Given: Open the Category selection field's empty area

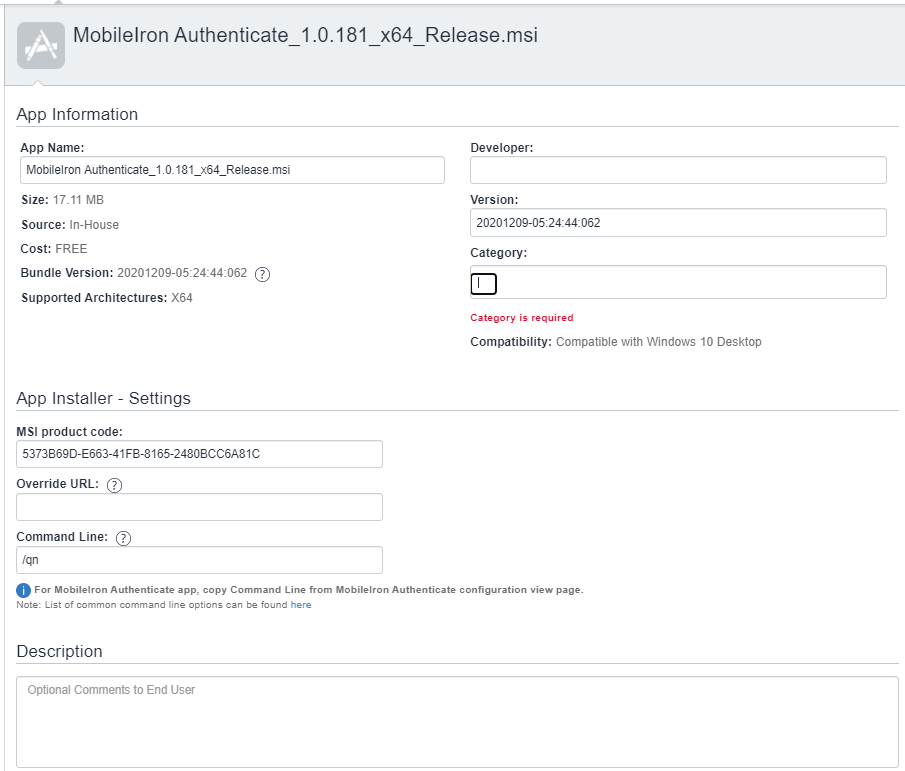Looking at the screenshot, I should click(690, 282).
